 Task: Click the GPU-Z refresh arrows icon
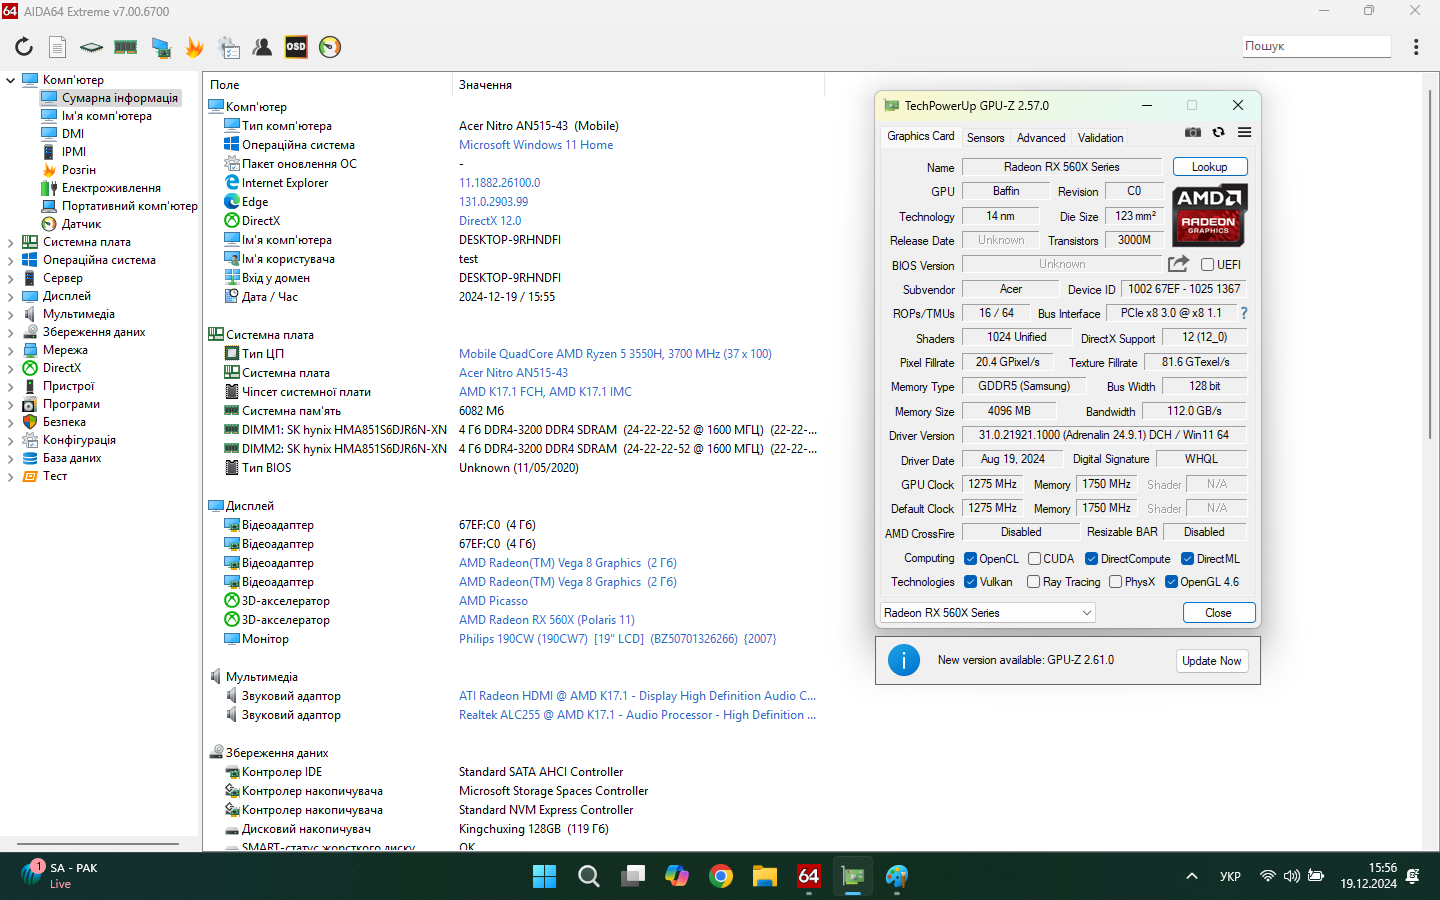pyautogui.click(x=1218, y=132)
